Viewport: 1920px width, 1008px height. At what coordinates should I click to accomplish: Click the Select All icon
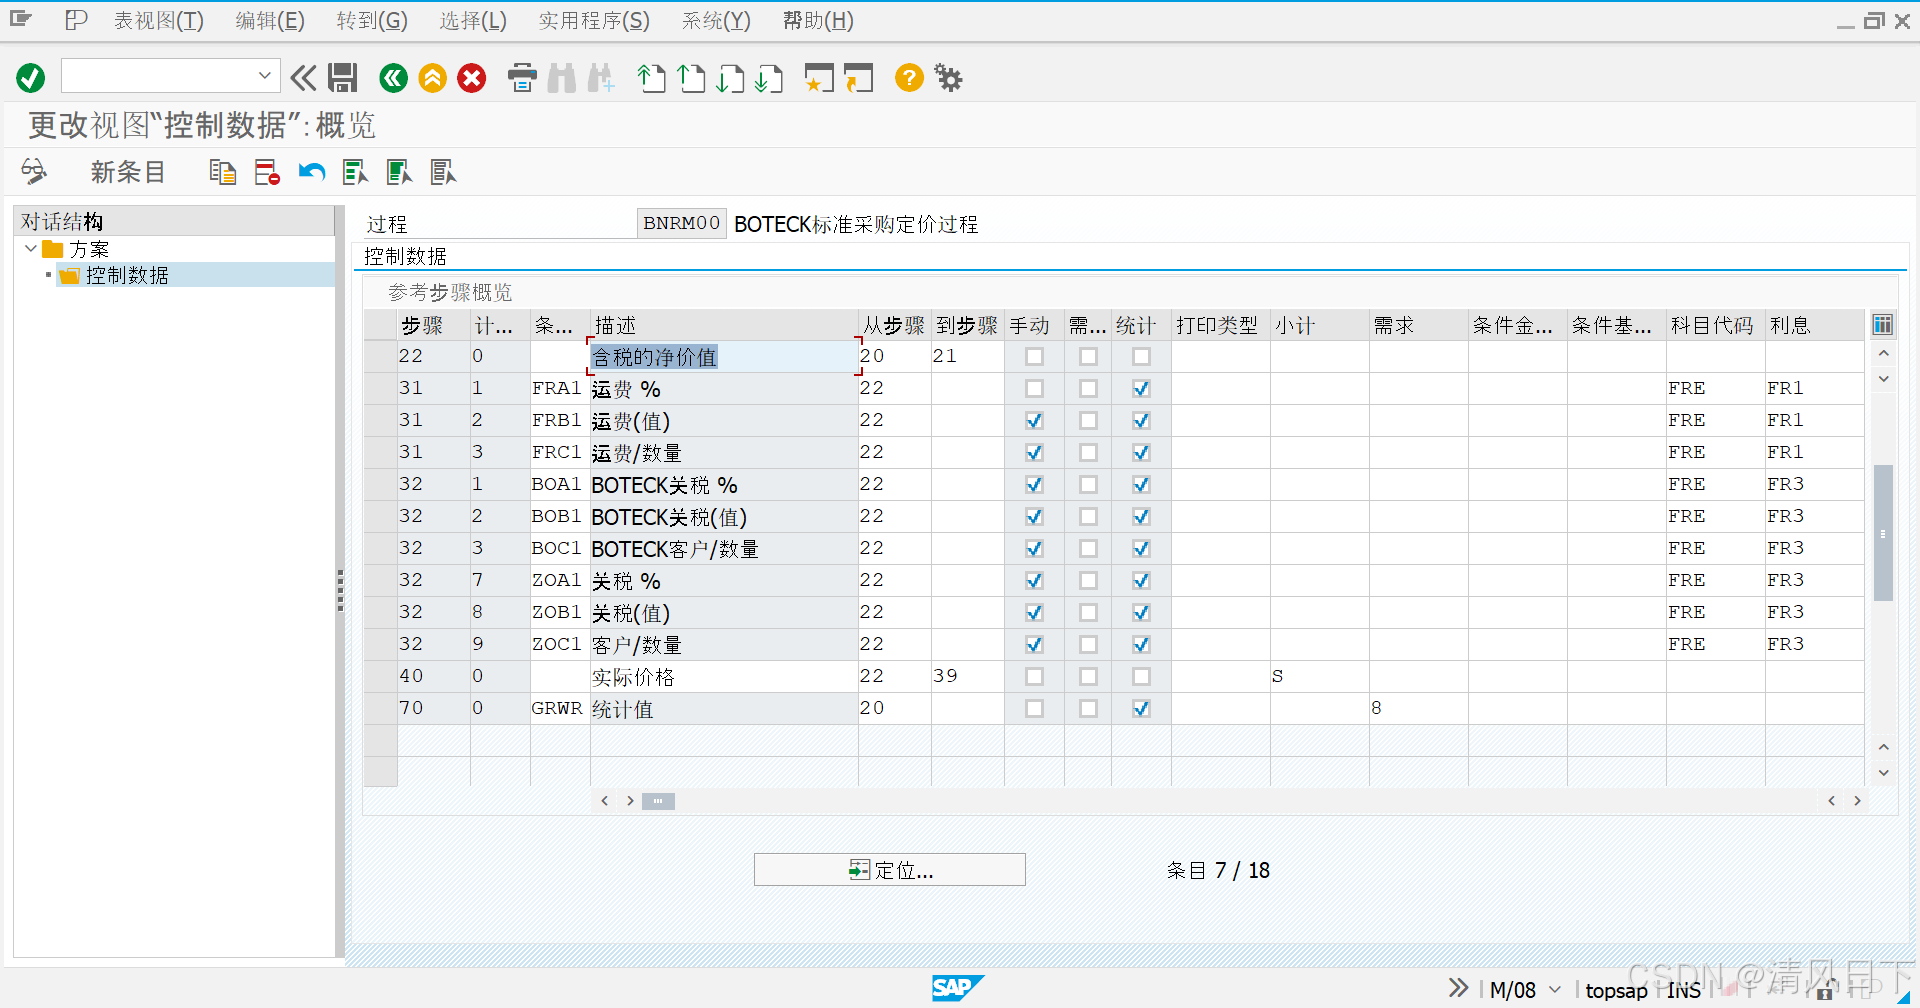pyautogui.click(x=355, y=172)
